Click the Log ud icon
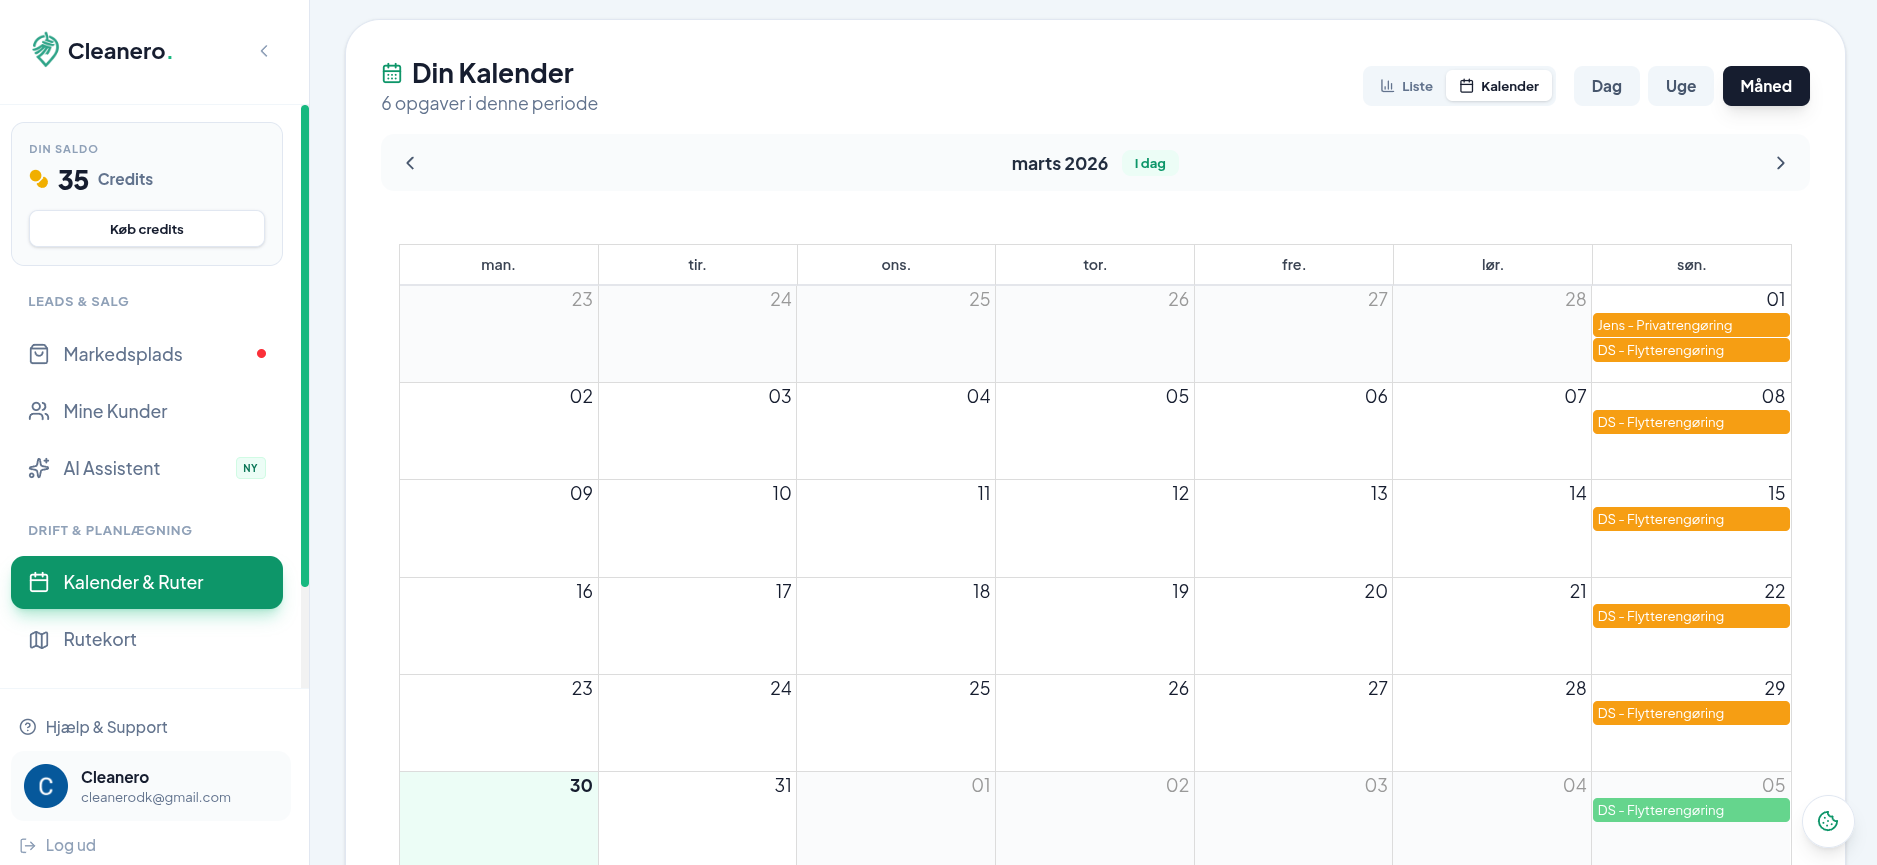The height and width of the screenshot is (865, 1877). pyautogui.click(x=28, y=845)
